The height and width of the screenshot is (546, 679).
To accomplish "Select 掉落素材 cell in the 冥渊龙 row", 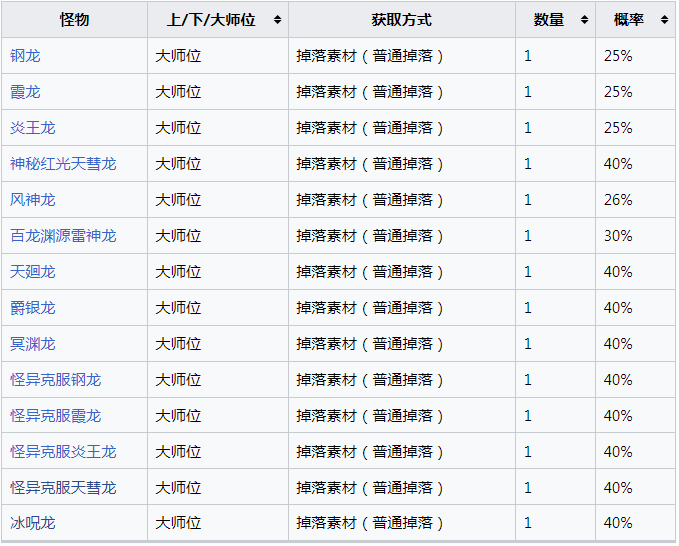I will (402, 343).
